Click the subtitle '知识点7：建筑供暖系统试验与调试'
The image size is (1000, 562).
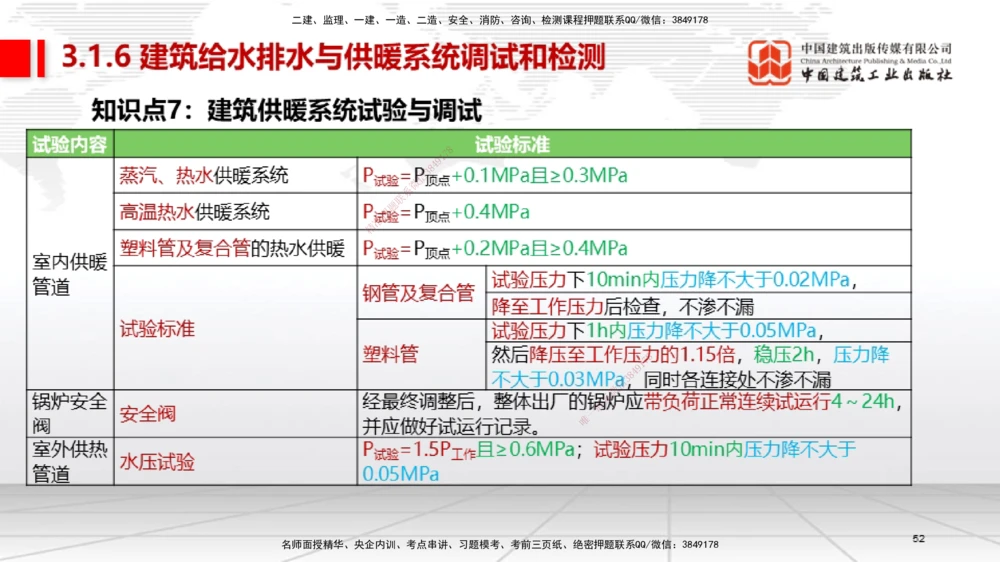tap(286, 110)
